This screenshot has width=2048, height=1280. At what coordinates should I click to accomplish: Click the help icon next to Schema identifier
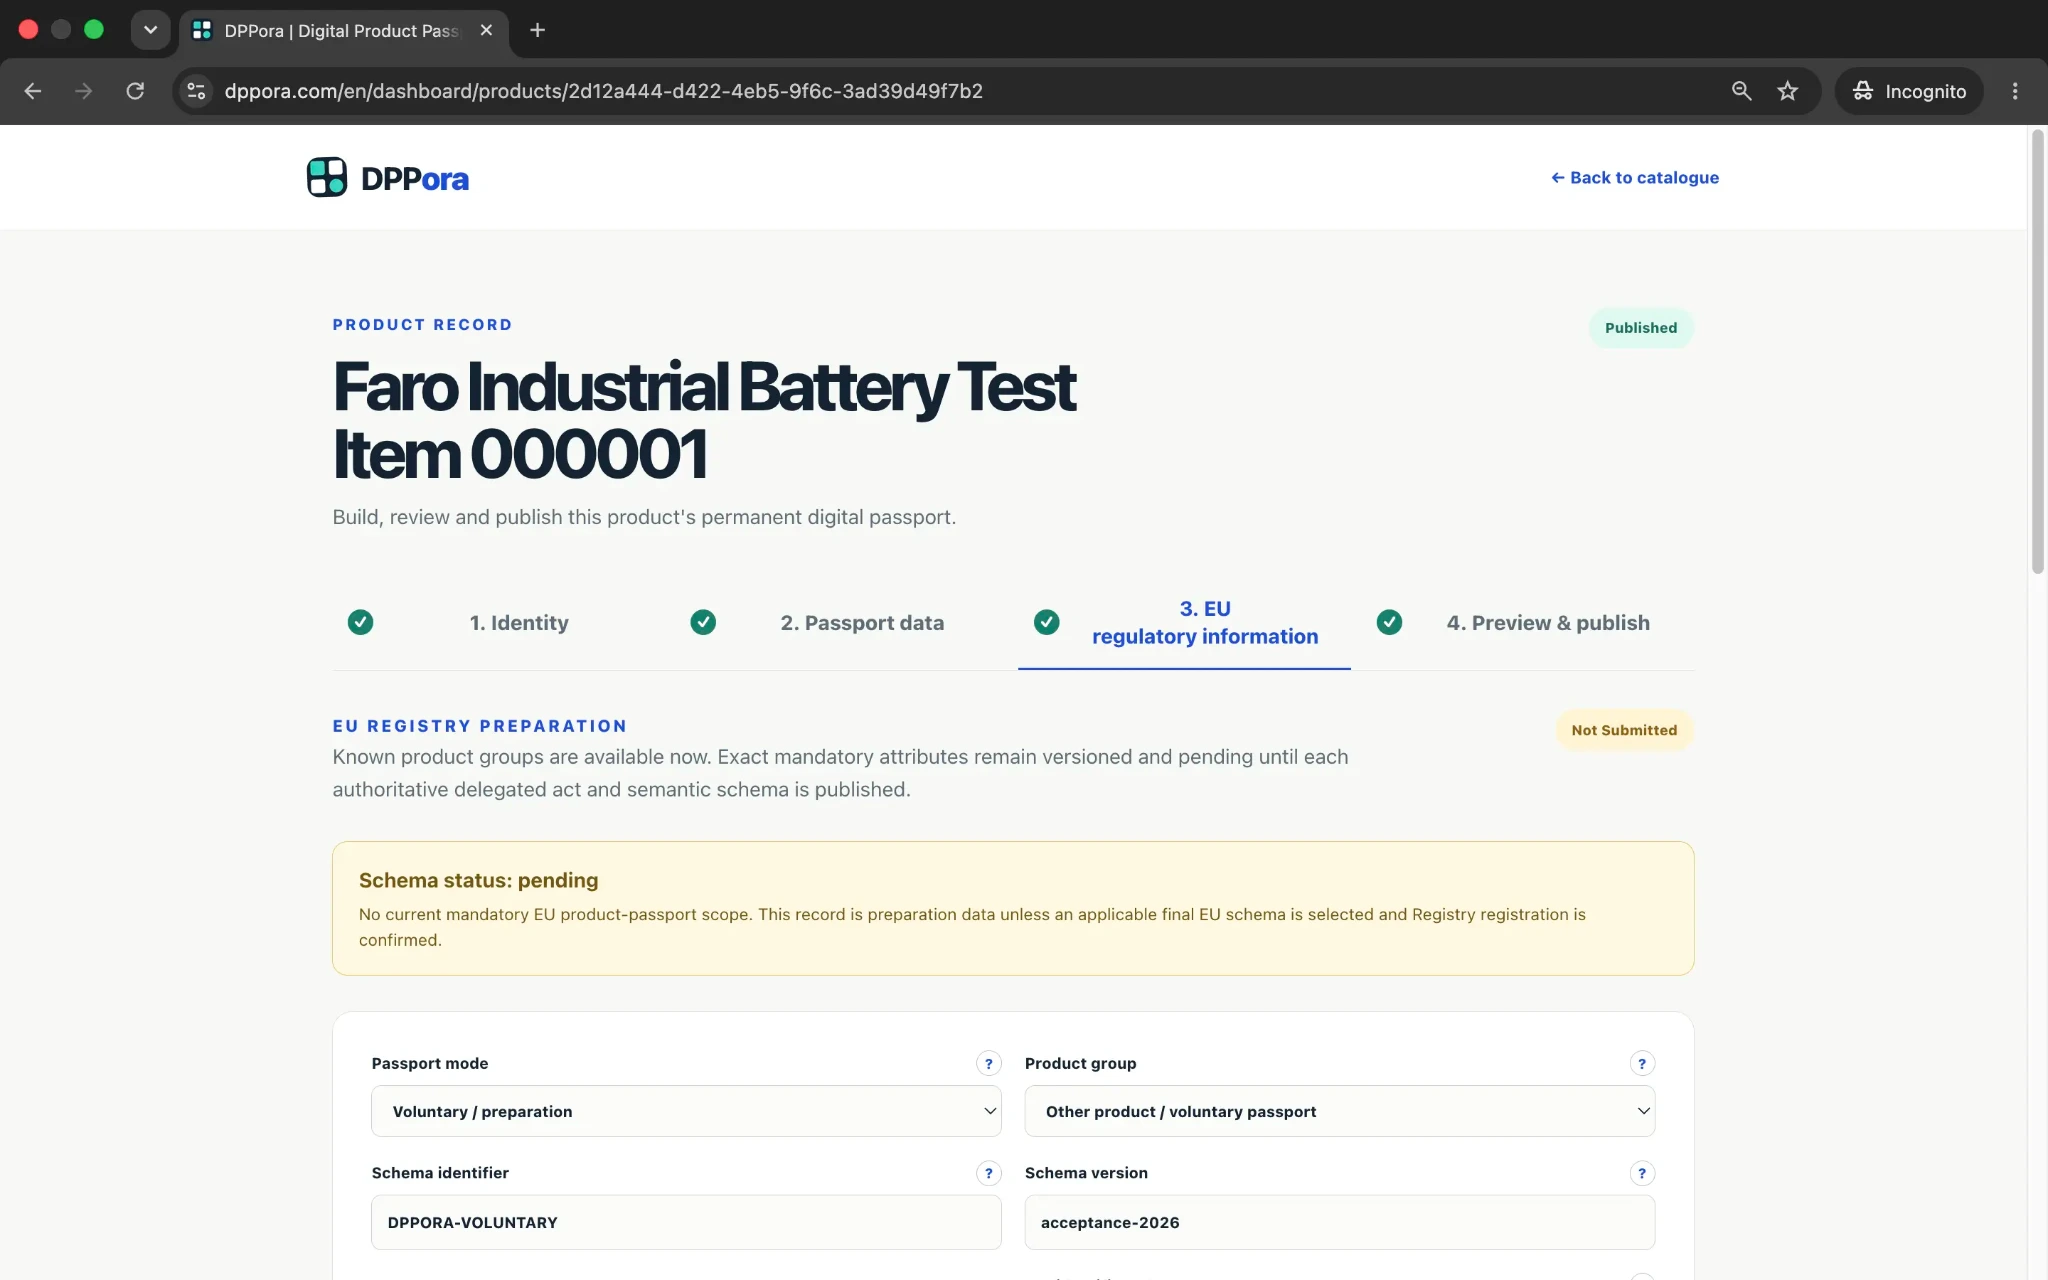(x=988, y=1173)
